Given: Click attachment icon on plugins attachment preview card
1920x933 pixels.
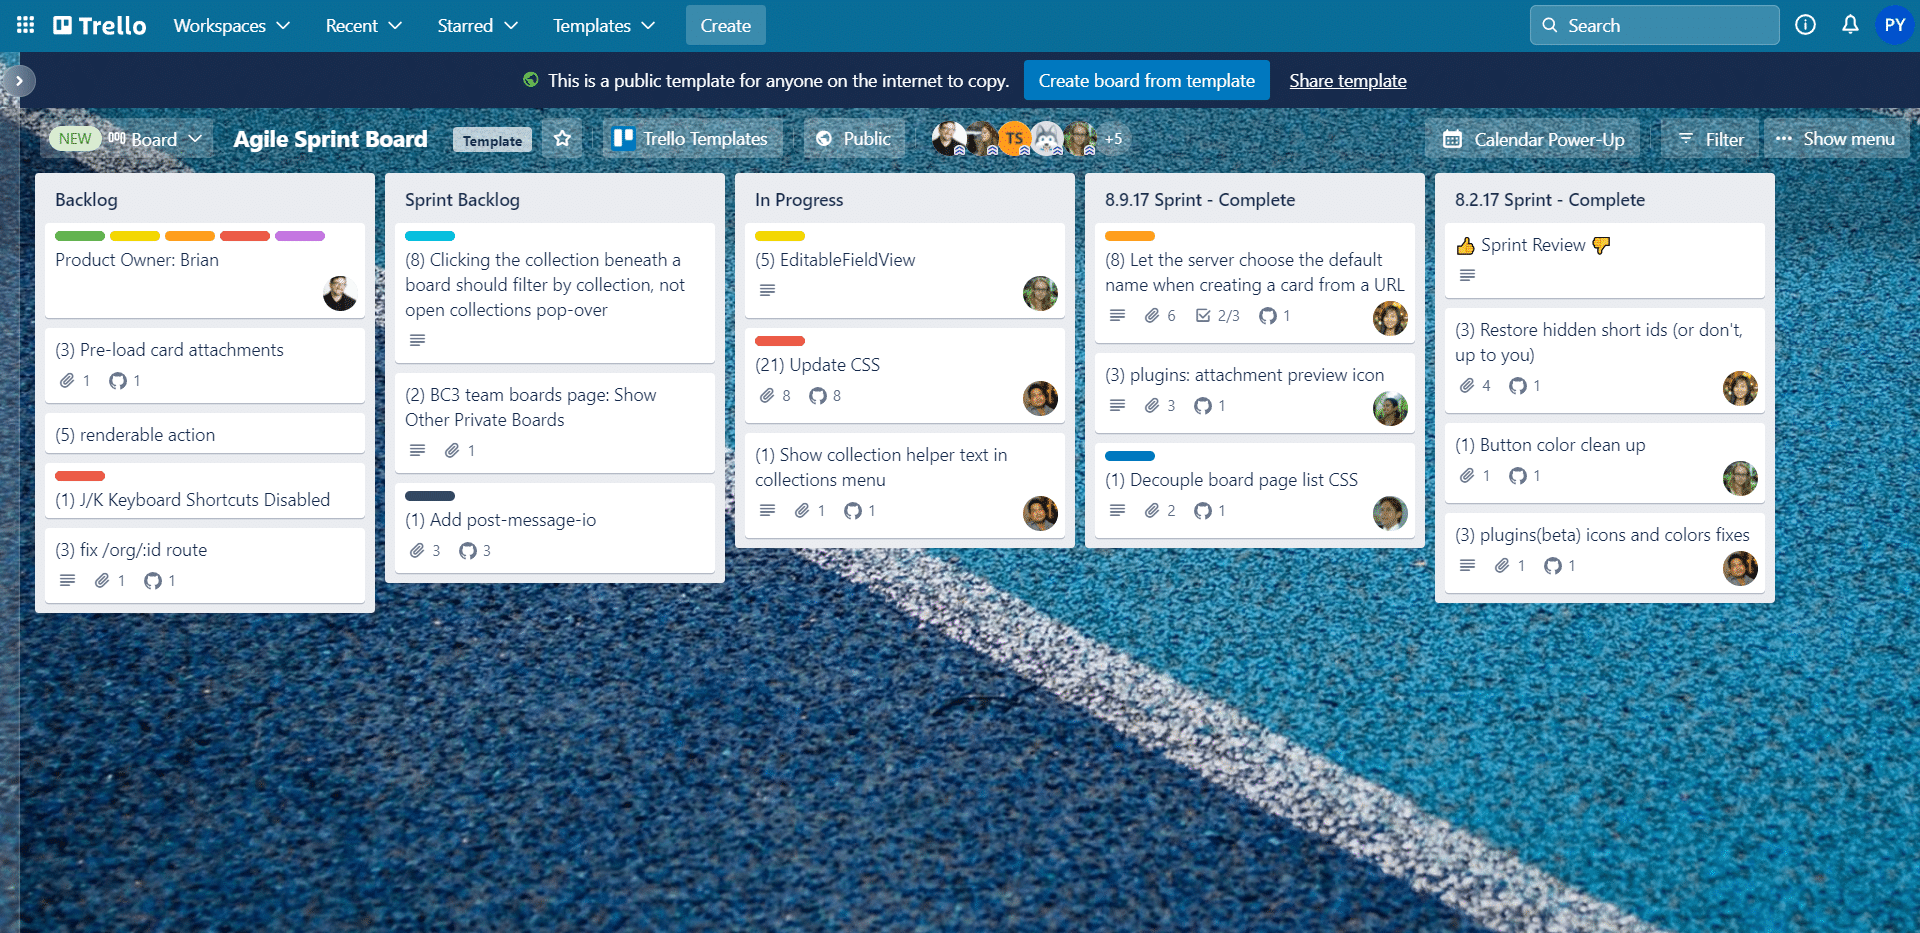Looking at the screenshot, I should (1152, 406).
